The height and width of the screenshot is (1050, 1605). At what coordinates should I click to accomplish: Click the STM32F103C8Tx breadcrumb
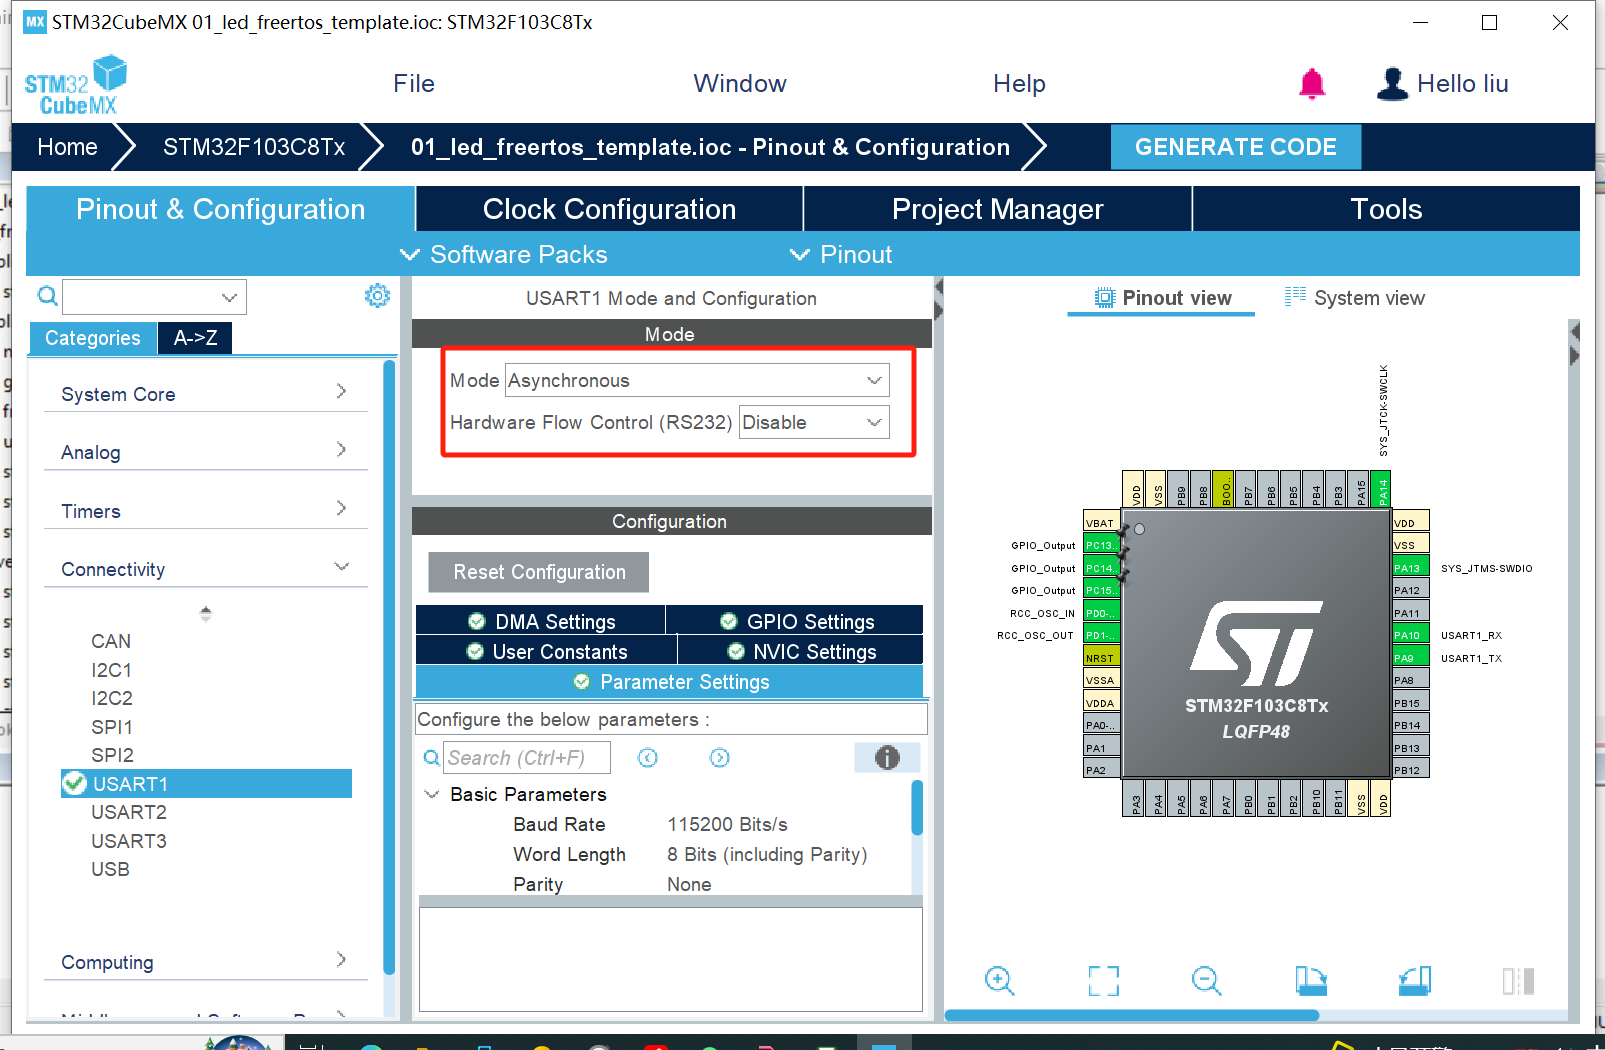(x=254, y=147)
